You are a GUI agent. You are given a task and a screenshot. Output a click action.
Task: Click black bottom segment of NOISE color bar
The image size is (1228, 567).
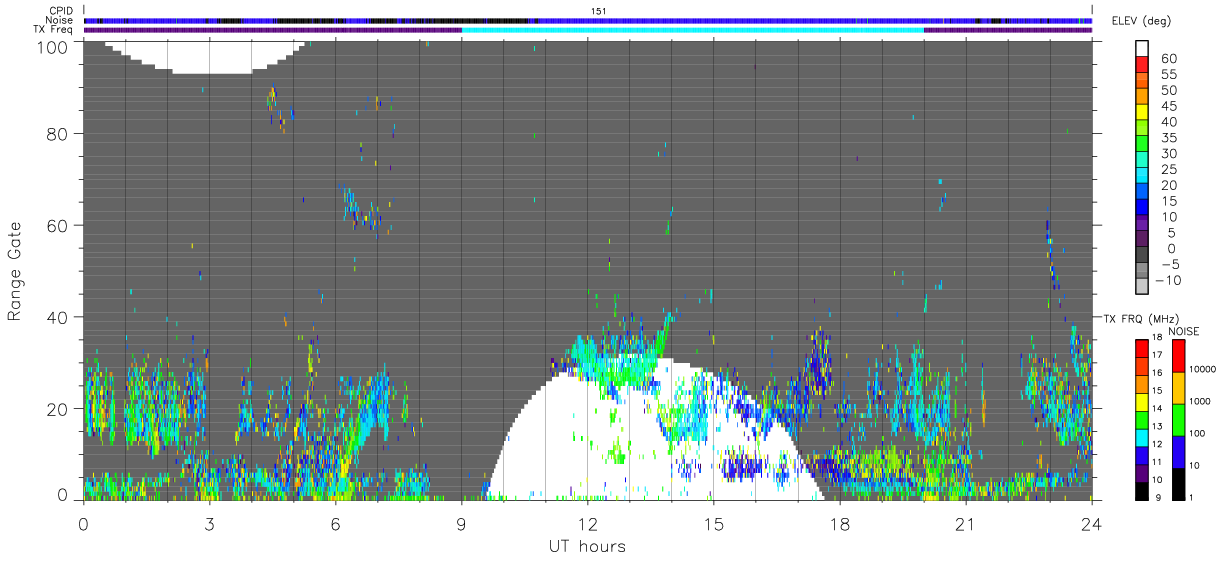pyautogui.click(x=1177, y=483)
